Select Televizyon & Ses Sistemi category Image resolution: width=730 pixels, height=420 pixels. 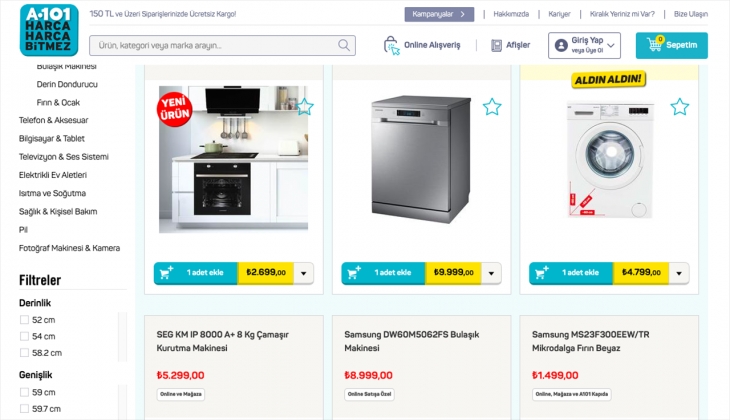(x=63, y=156)
